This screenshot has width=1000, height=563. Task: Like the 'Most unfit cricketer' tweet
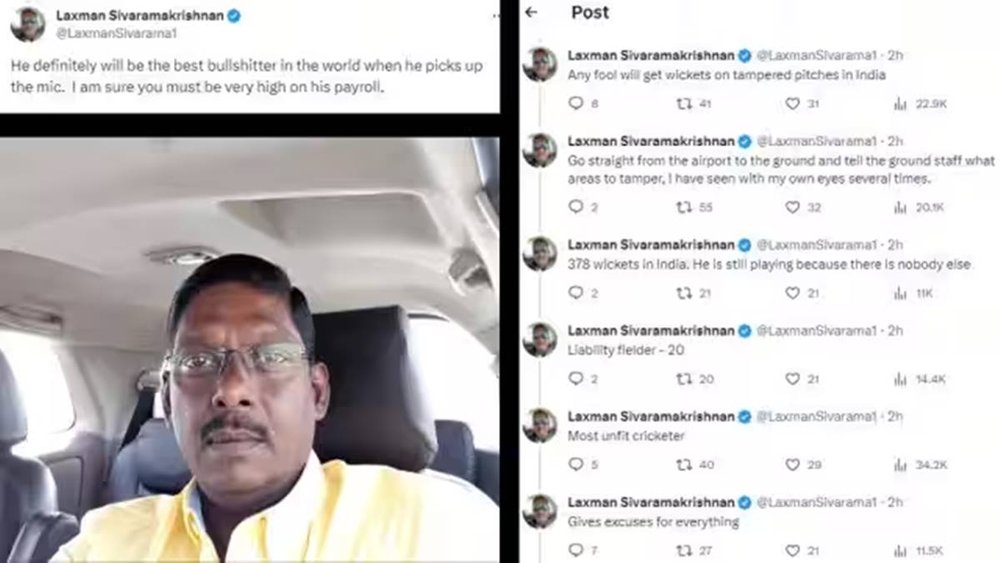click(x=792, y=465)
